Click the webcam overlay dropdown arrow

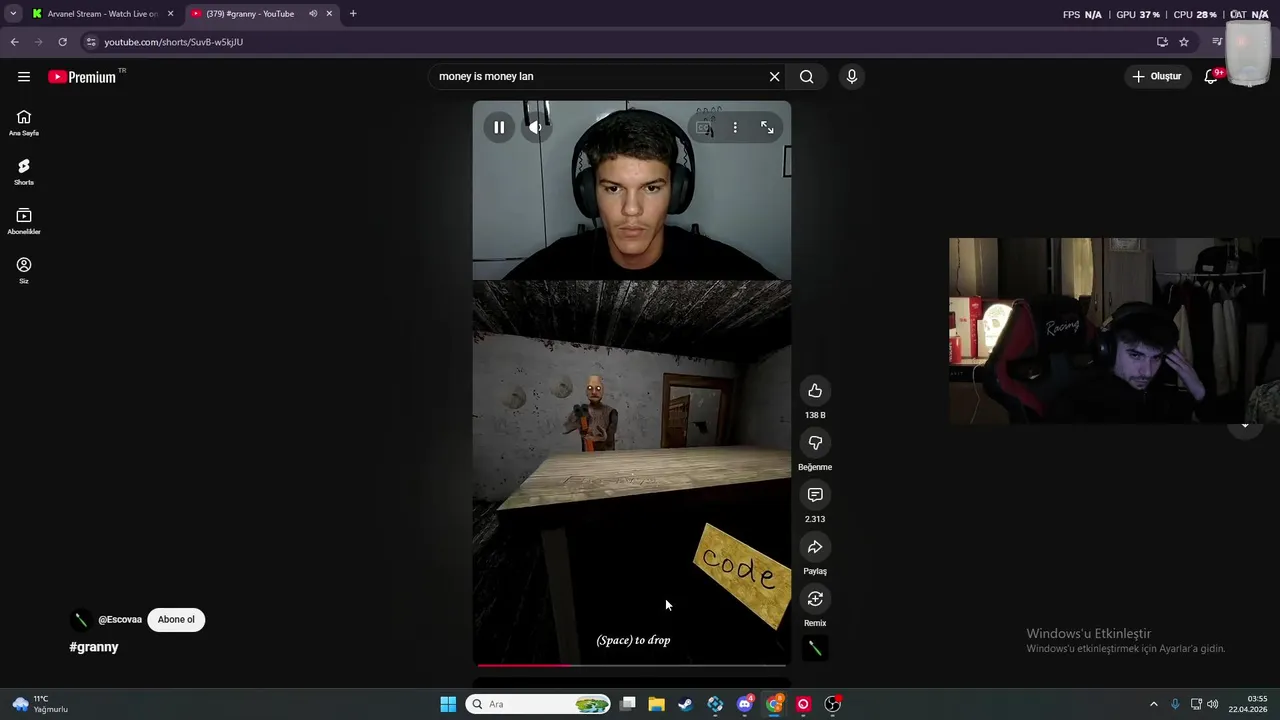(x=1245, y=426)
